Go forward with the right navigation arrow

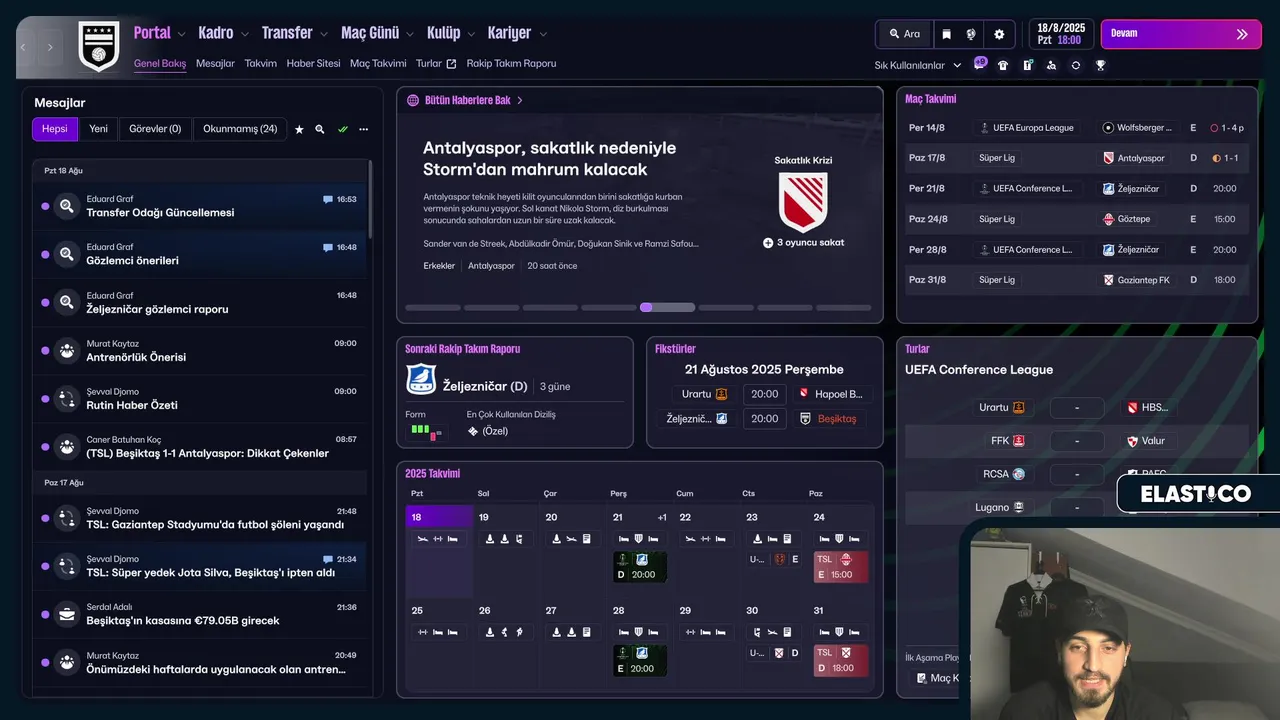coord(50,47)
